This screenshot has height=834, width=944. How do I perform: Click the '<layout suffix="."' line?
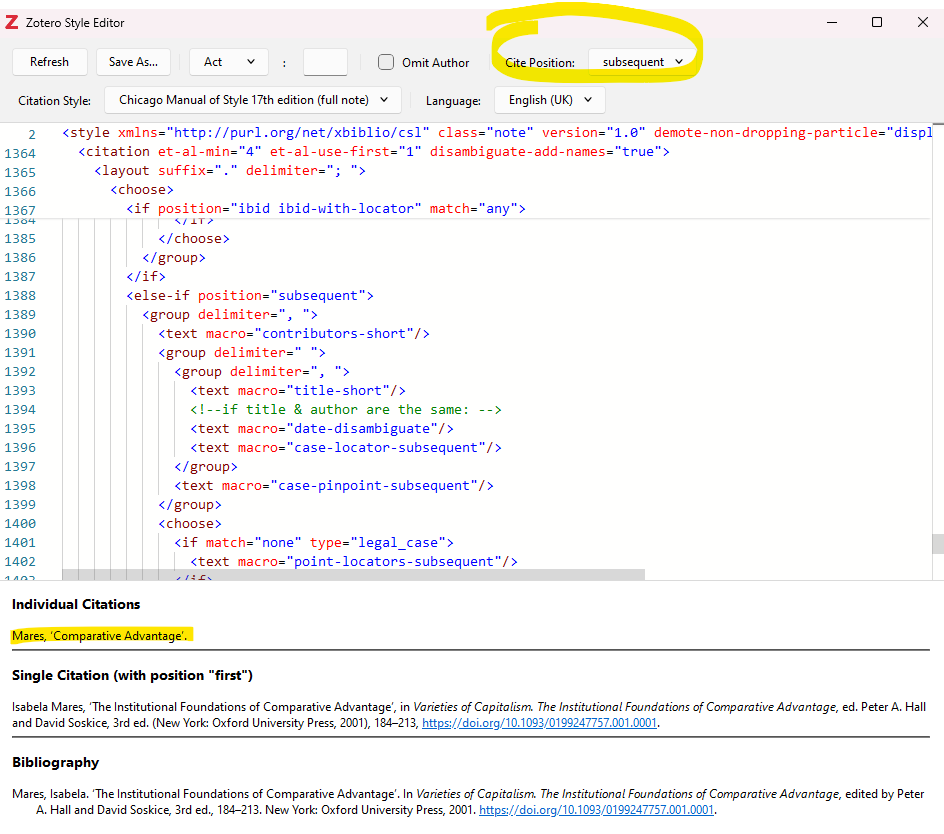tap(230, 170)
